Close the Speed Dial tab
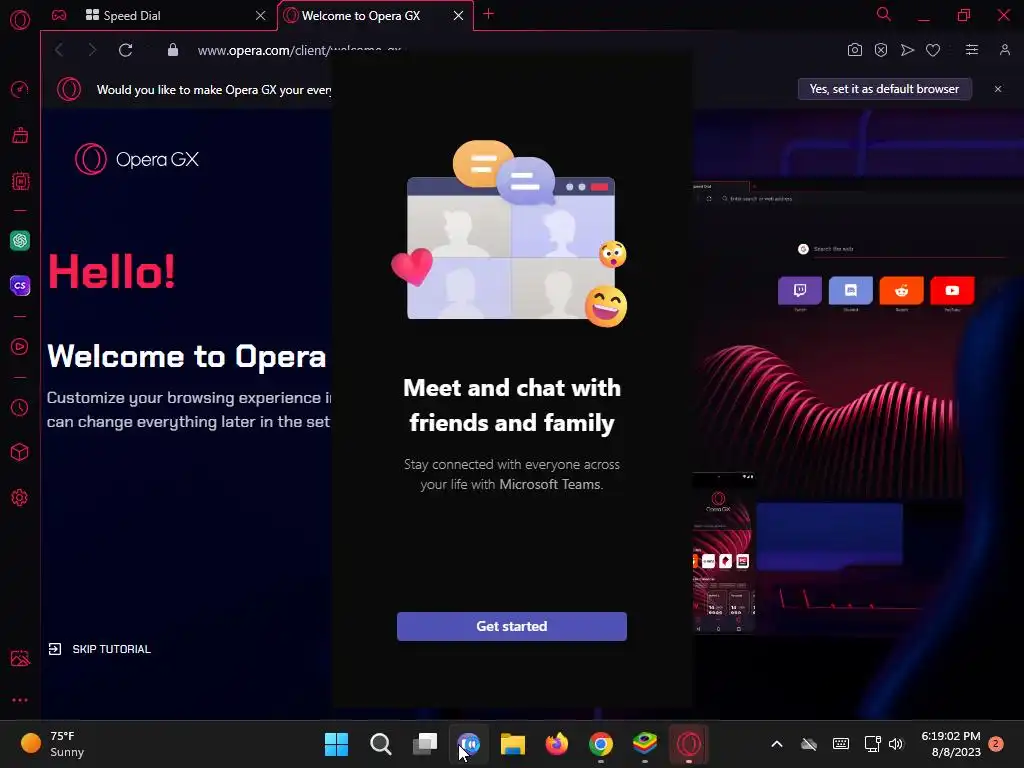Image resolution: width=1024 pixels, height=768 pixels. coord(261,16)
